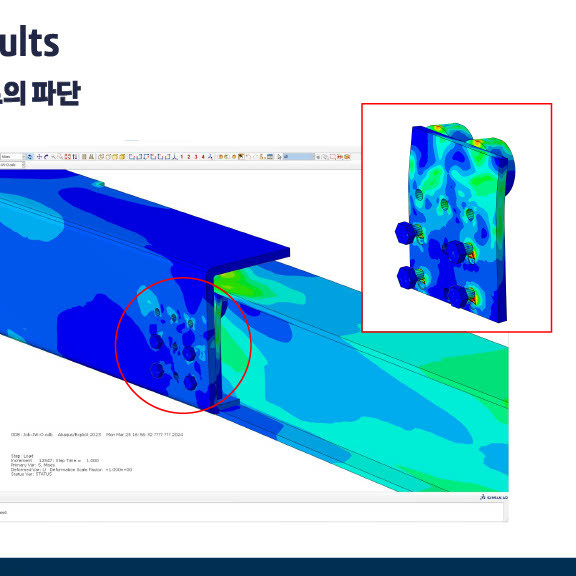This screenshot has width=576, height=576.
Task: Apply saved user view 3
Action: [196, 157]
